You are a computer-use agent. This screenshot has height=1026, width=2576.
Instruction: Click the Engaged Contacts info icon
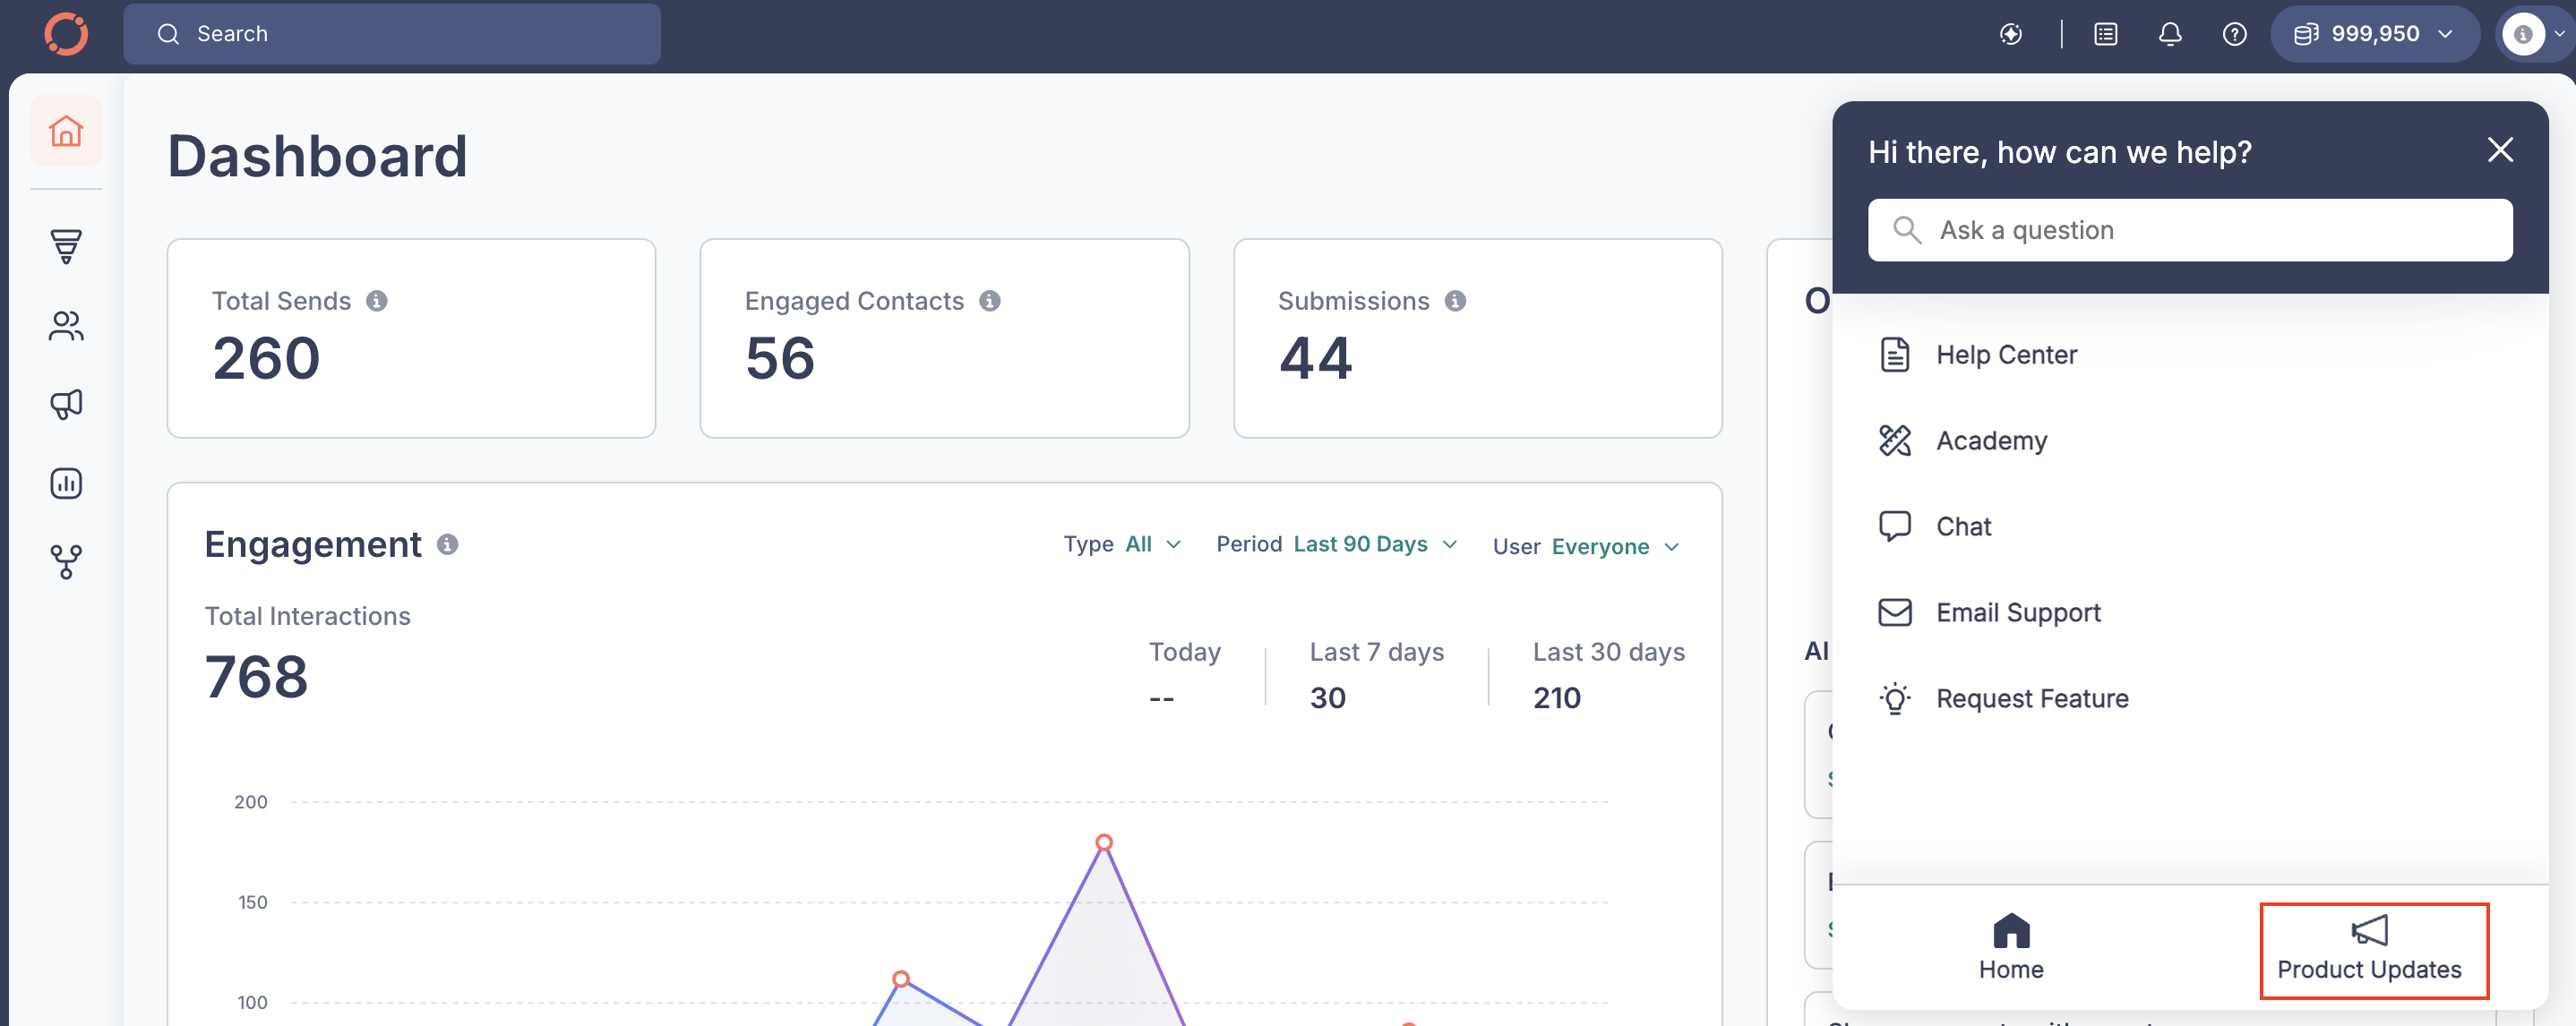(990, 301)
